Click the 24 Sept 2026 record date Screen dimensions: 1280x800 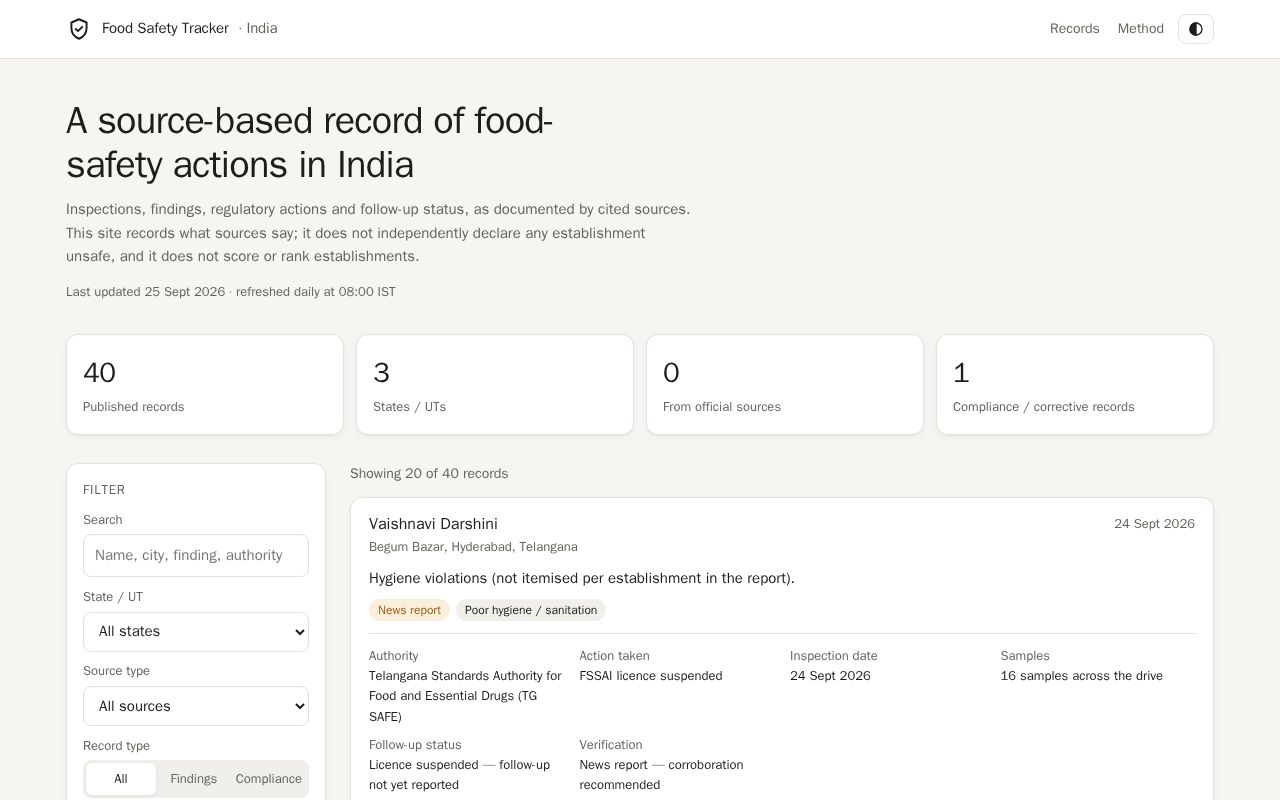click(x=1154, y=524)
